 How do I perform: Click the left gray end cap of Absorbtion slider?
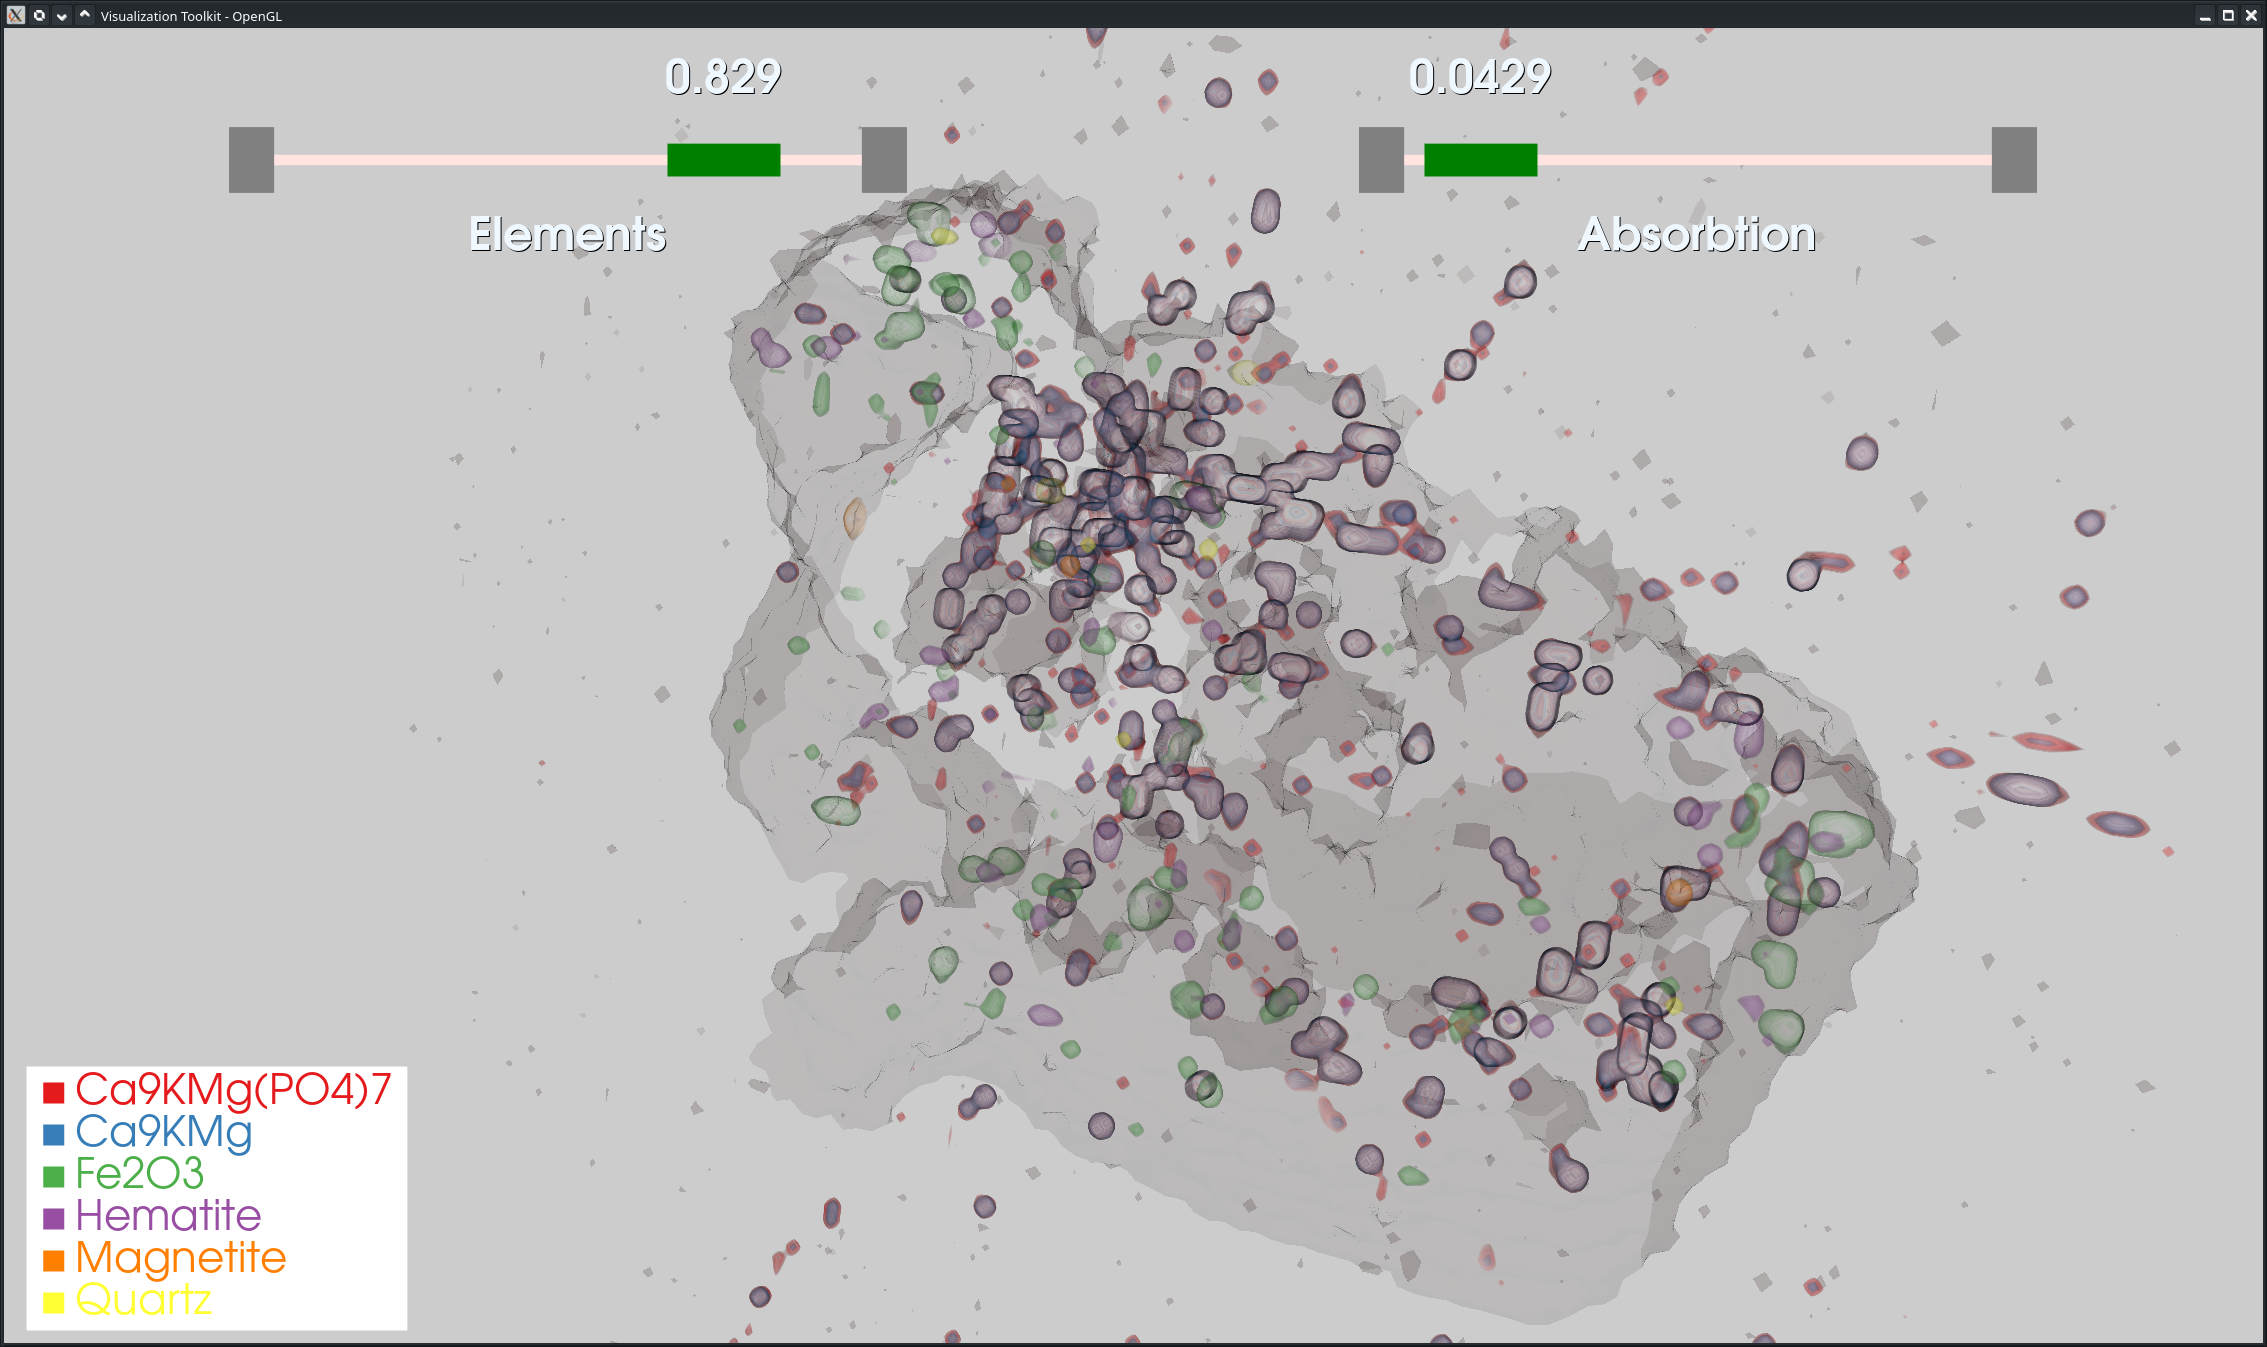1381,160
